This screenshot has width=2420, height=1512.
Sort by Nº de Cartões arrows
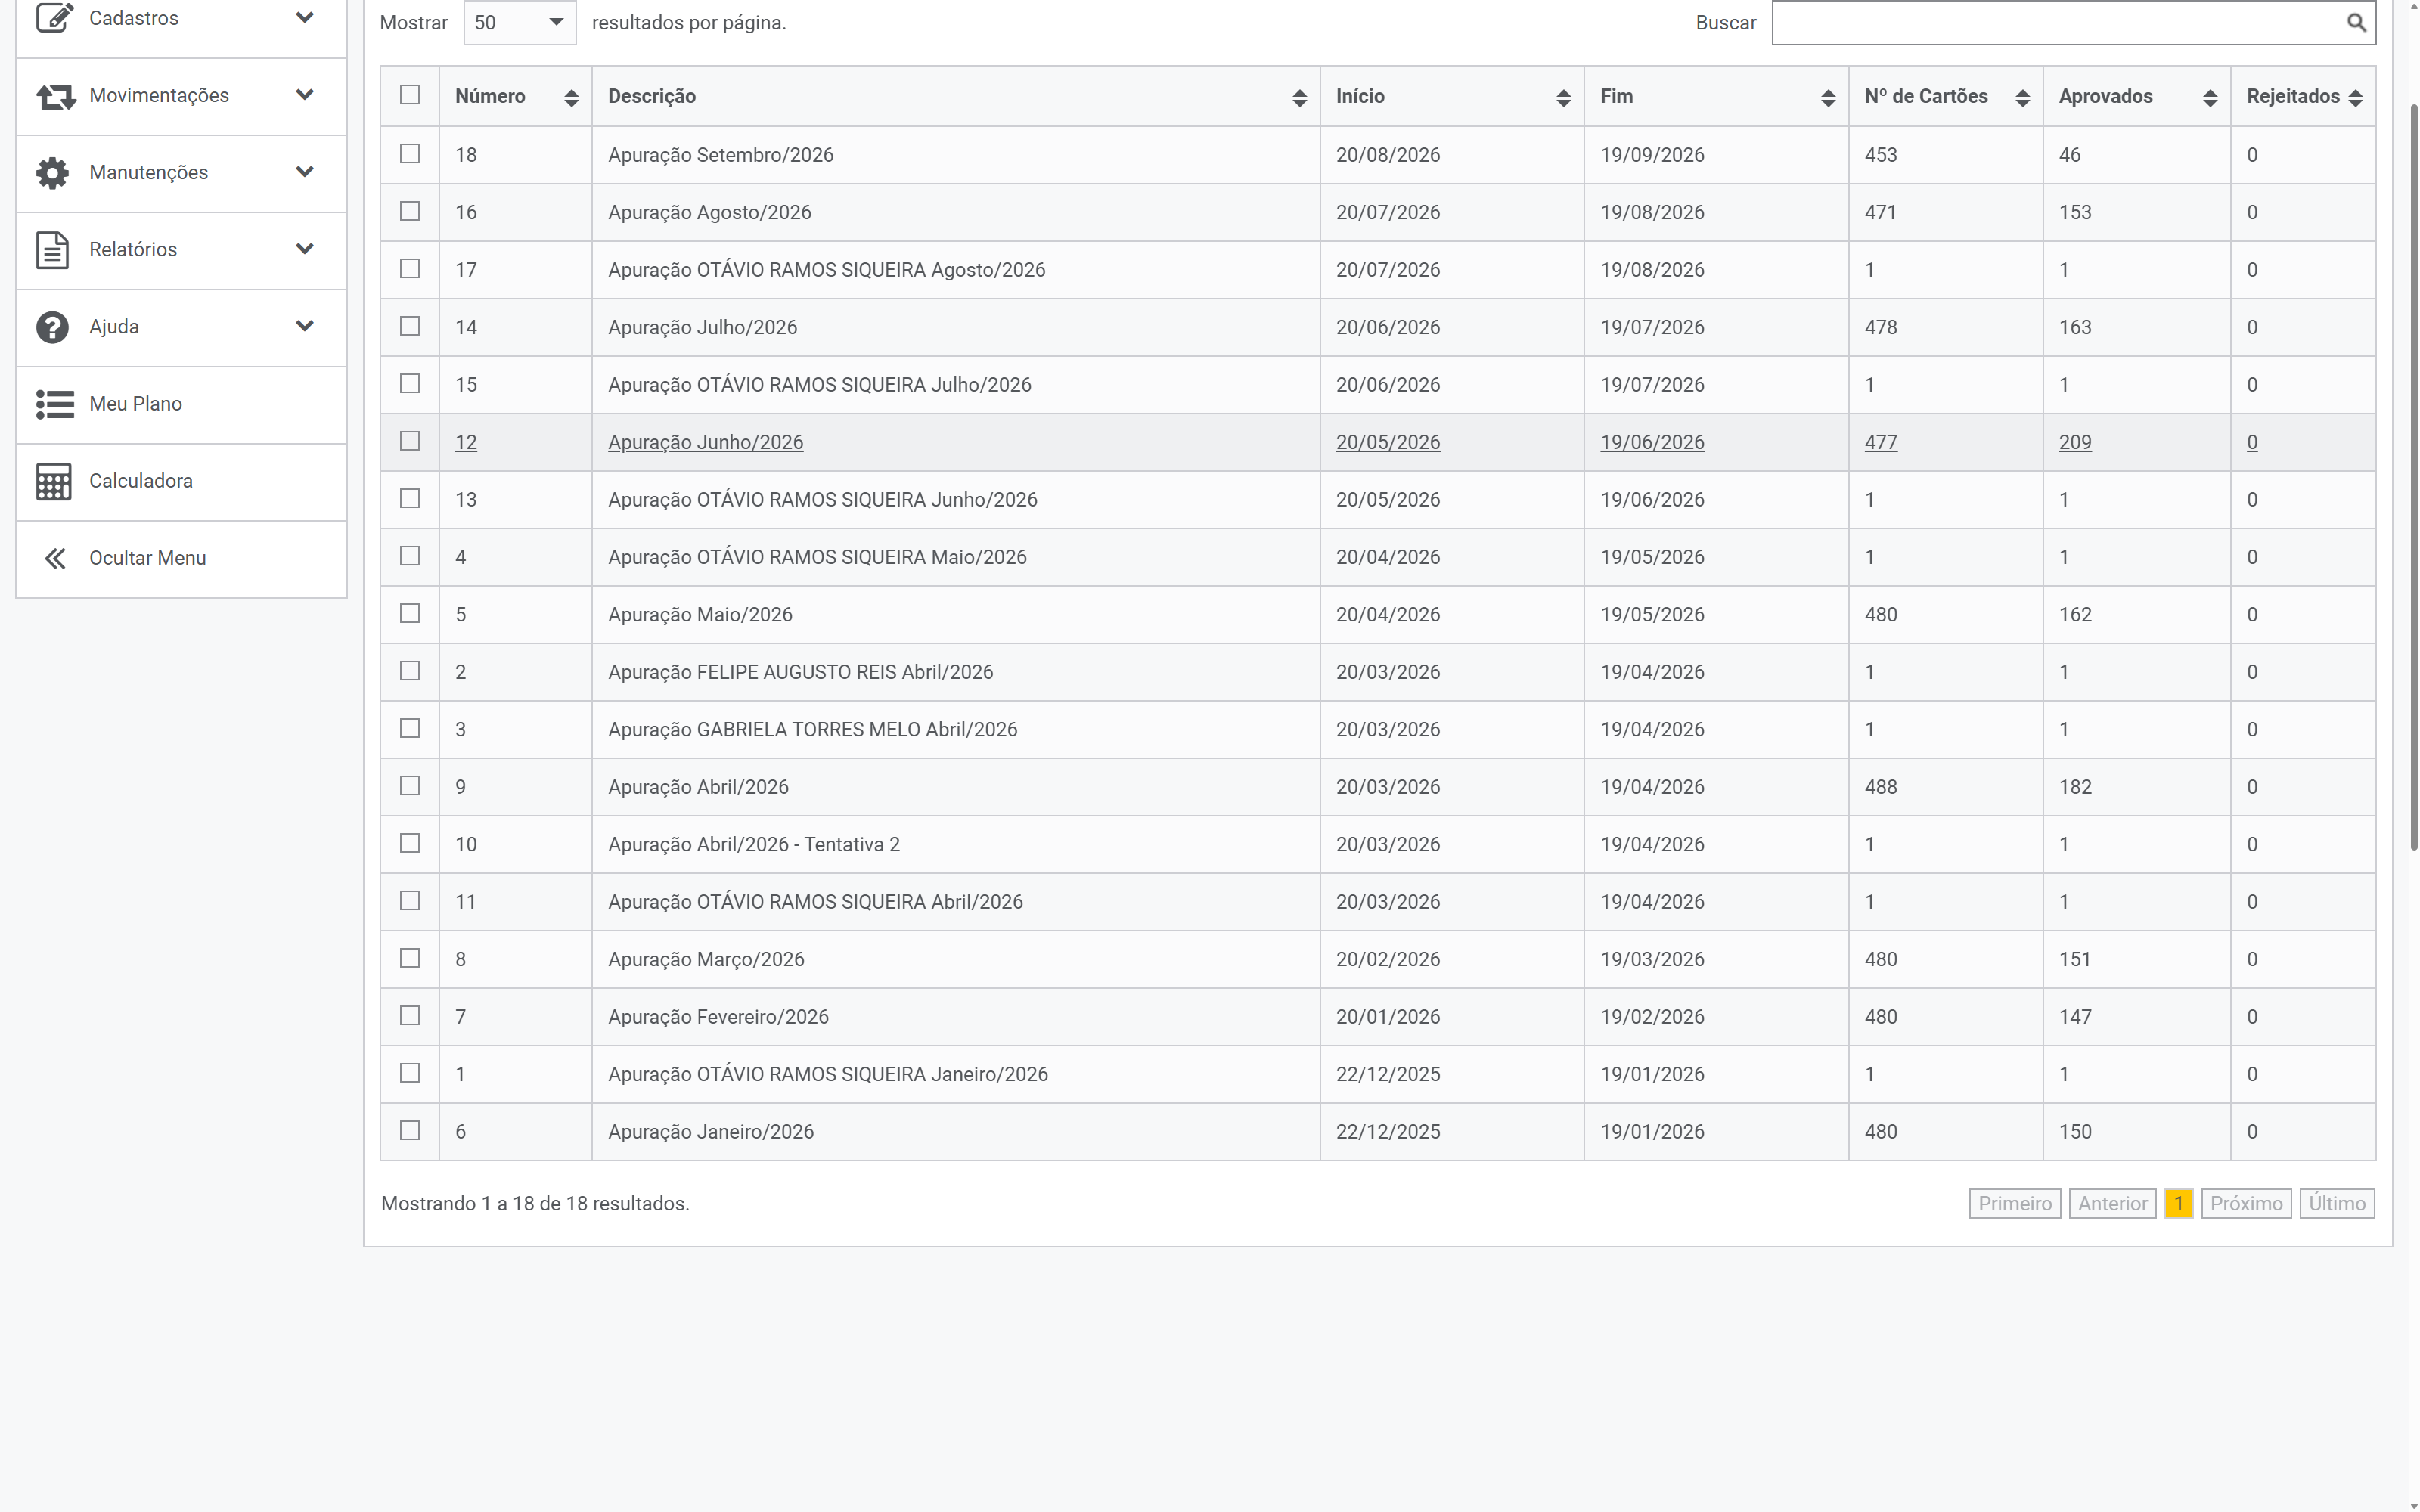pyautogui.click(x=2022, y=97)
